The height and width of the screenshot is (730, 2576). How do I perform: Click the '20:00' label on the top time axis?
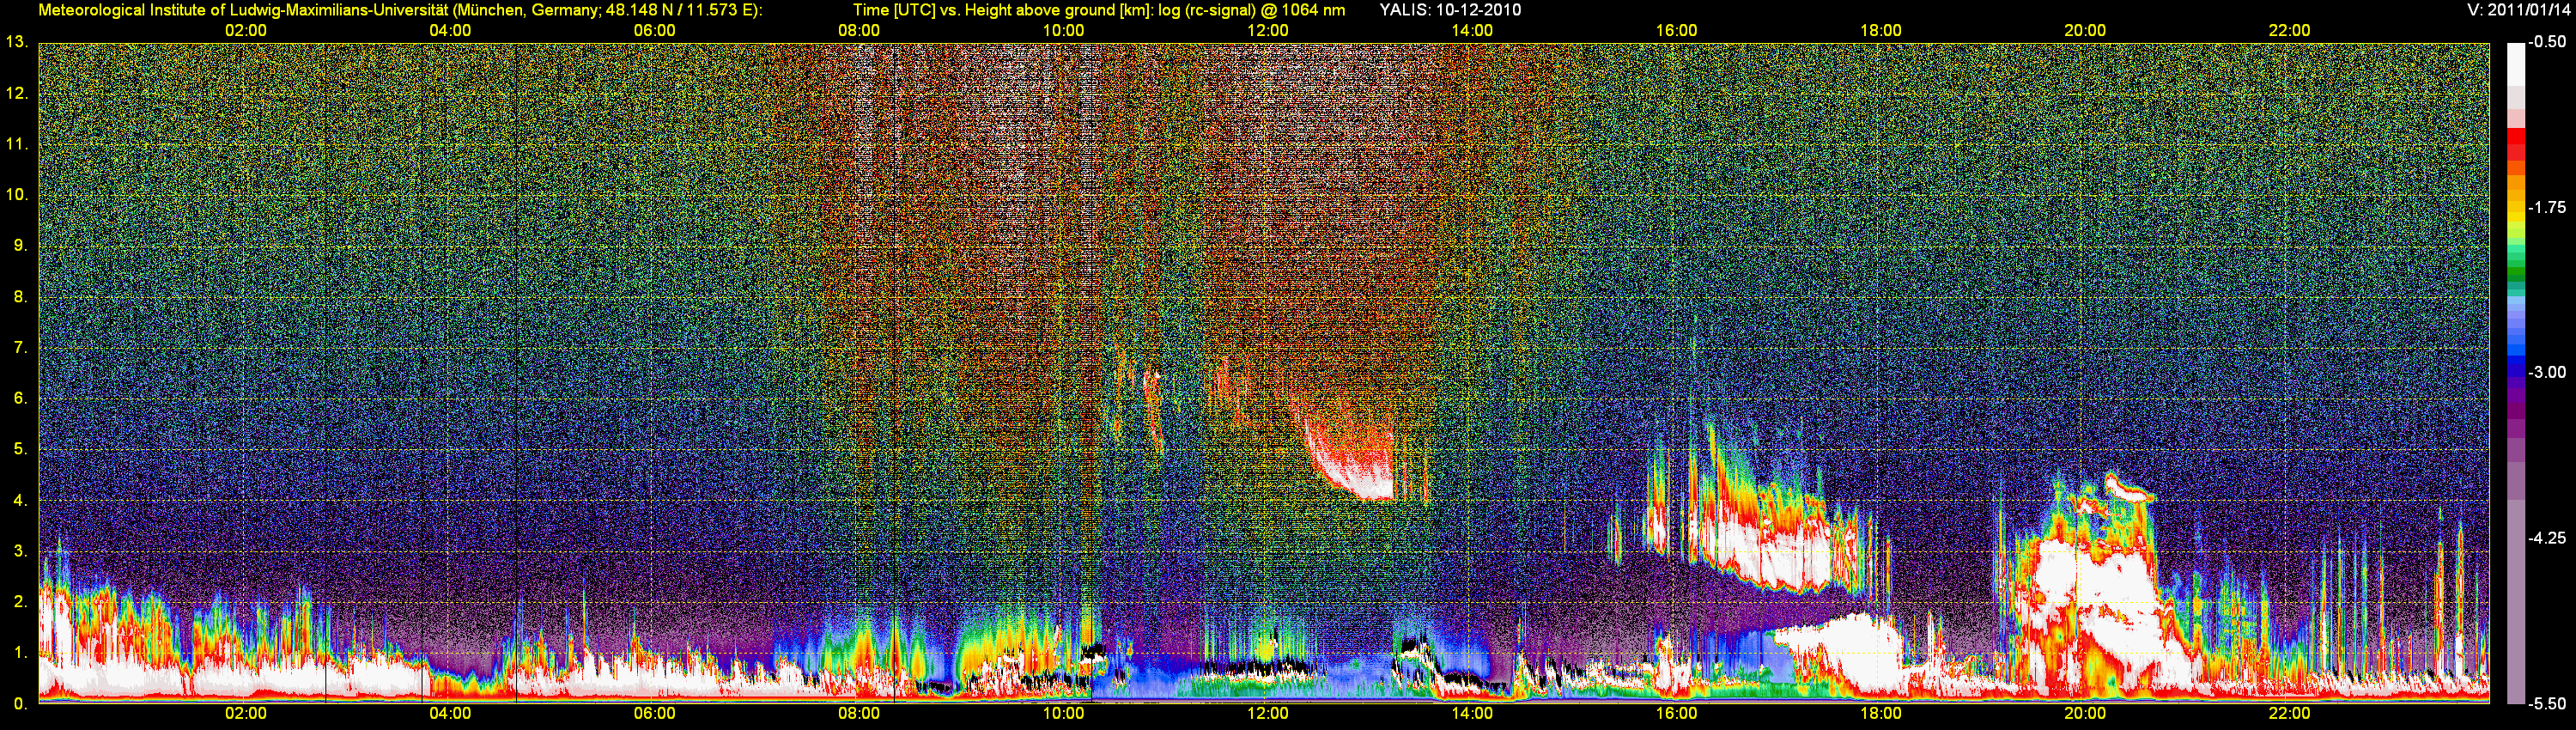(x=2085, y=31)
